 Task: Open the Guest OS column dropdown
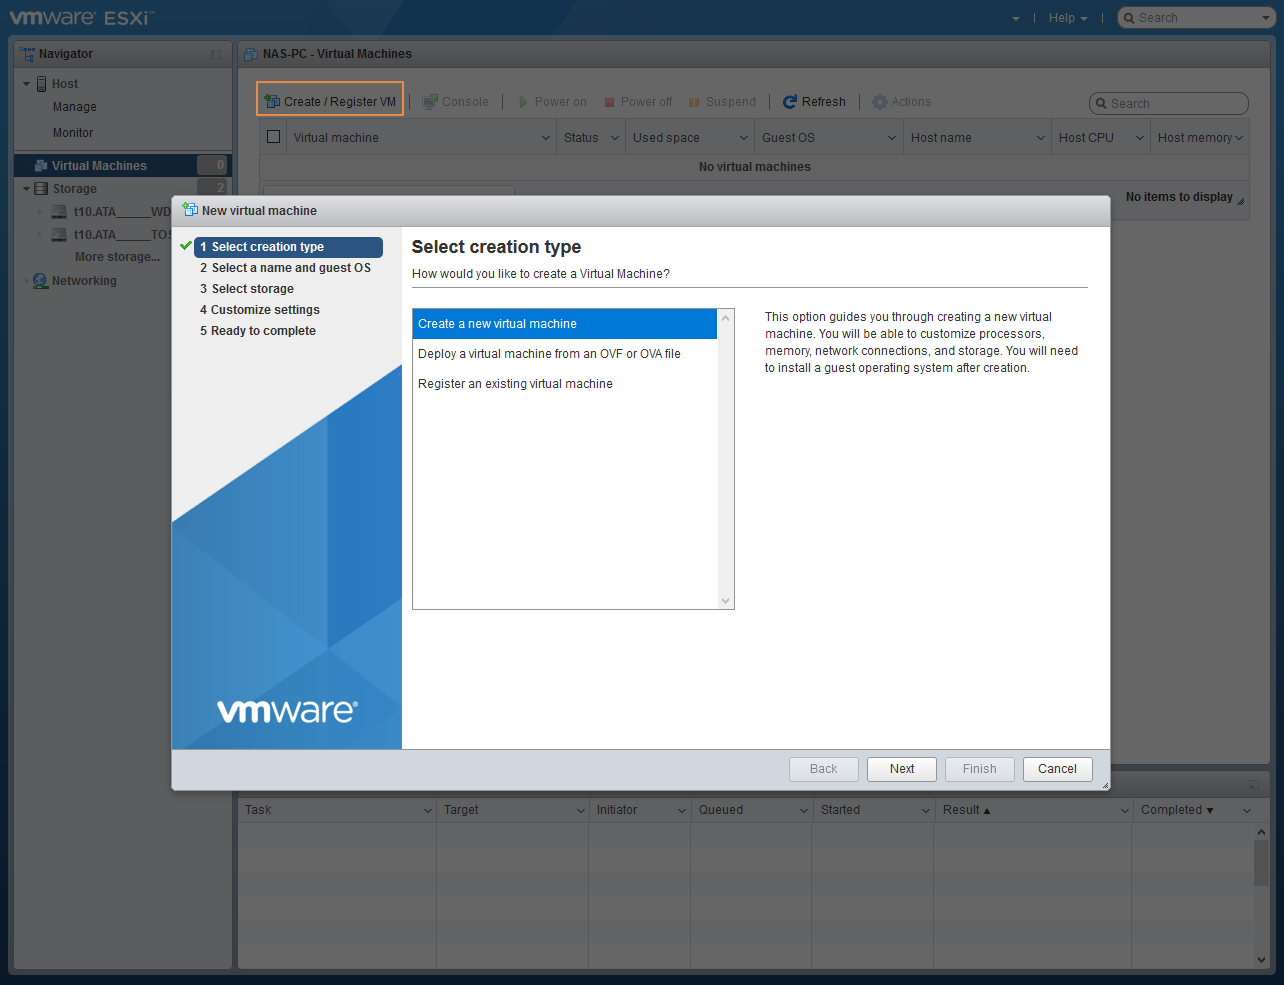coord(892,138)
